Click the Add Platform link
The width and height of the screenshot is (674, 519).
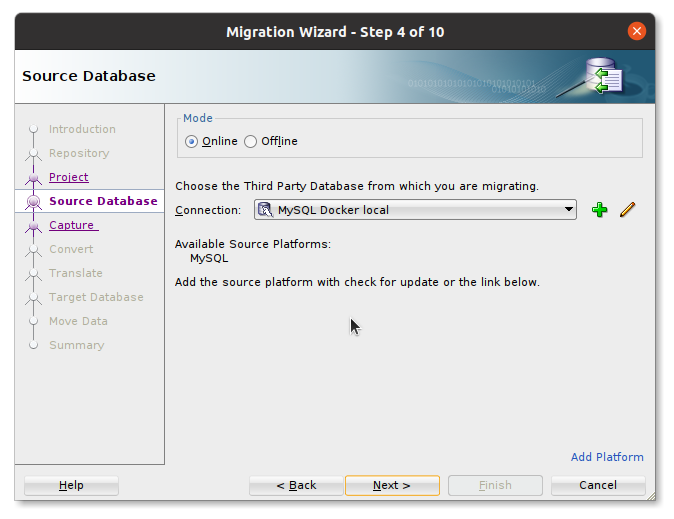tap(607, 457)
